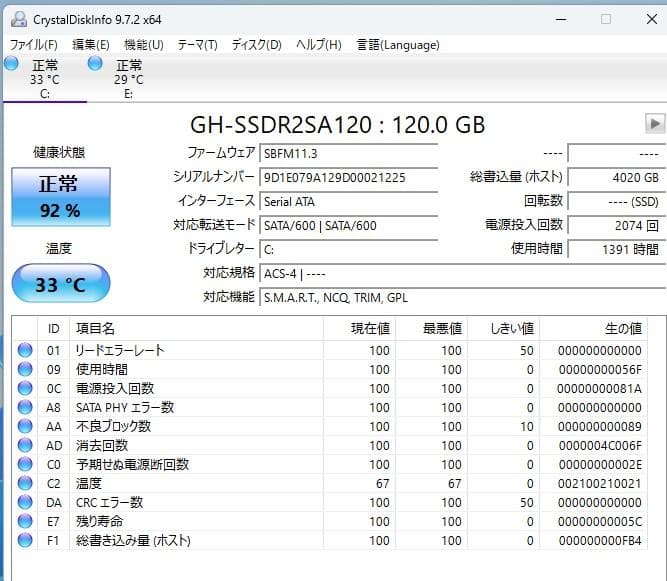Viewport: 667px width, 581px height.
Task: Open the ディスク(D) menu
Action: [257, 45]
